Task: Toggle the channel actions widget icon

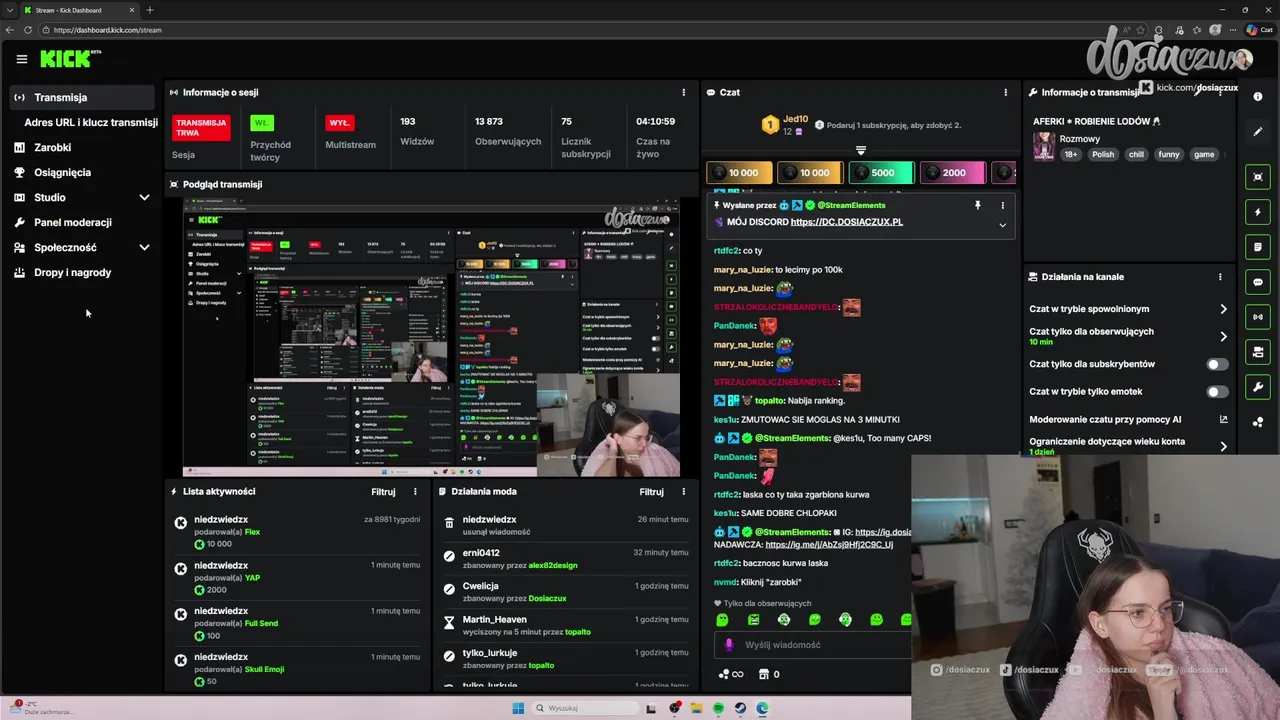Action: (1258, 352)
